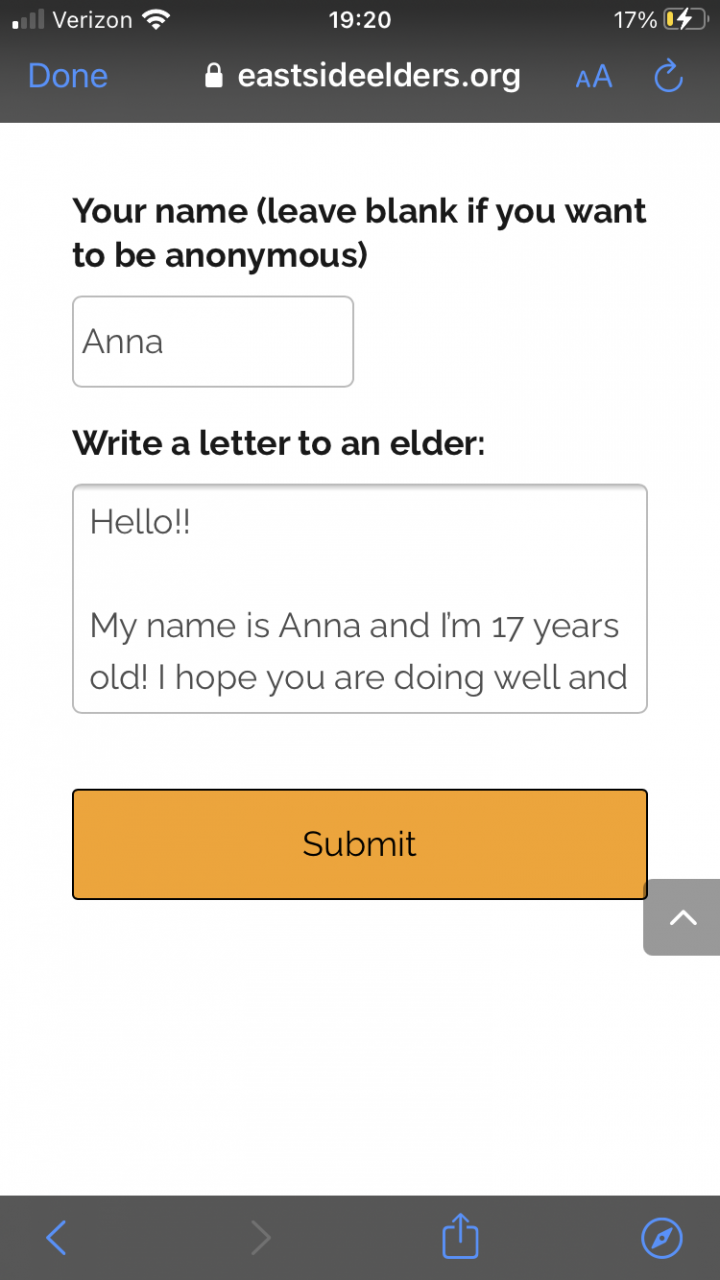The image size is (720, 1280).
Task: Tap Done to close the browser view
Action: click(x=68, y=76)
